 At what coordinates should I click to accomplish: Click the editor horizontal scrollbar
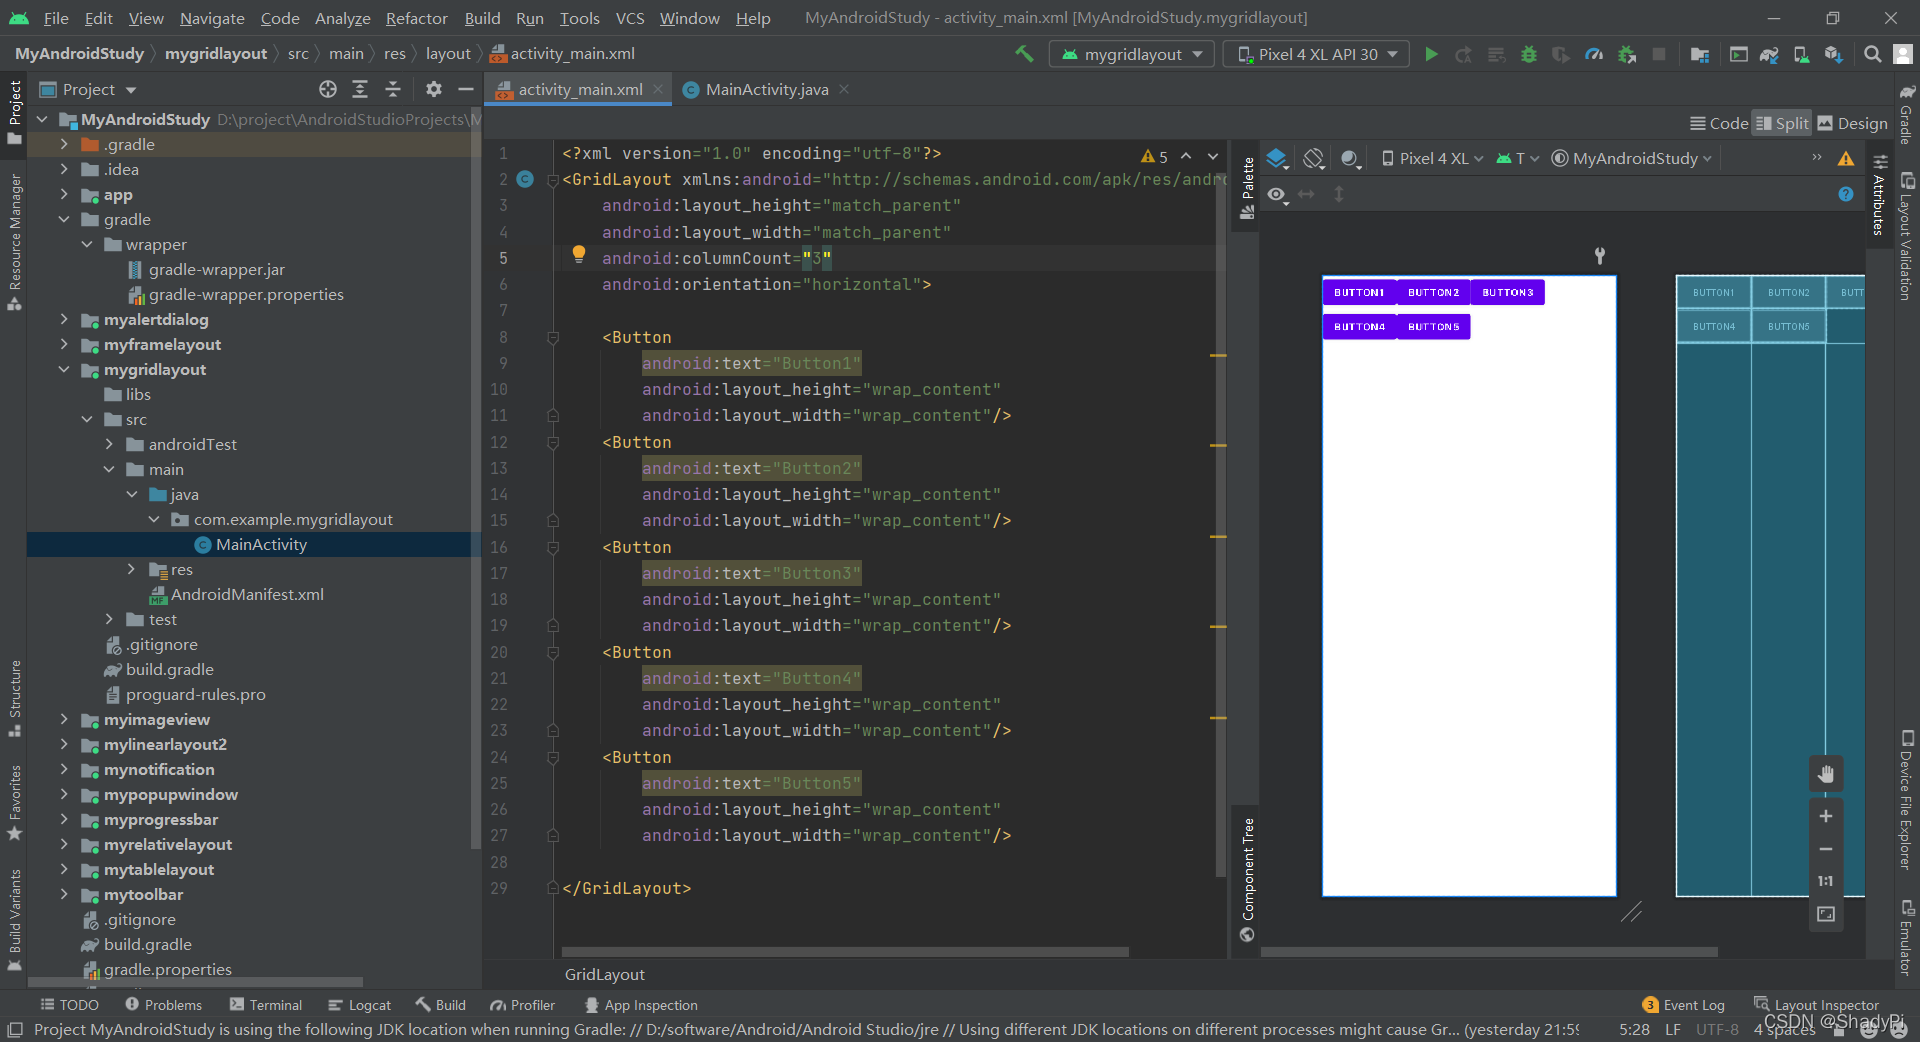coord(845,952)
